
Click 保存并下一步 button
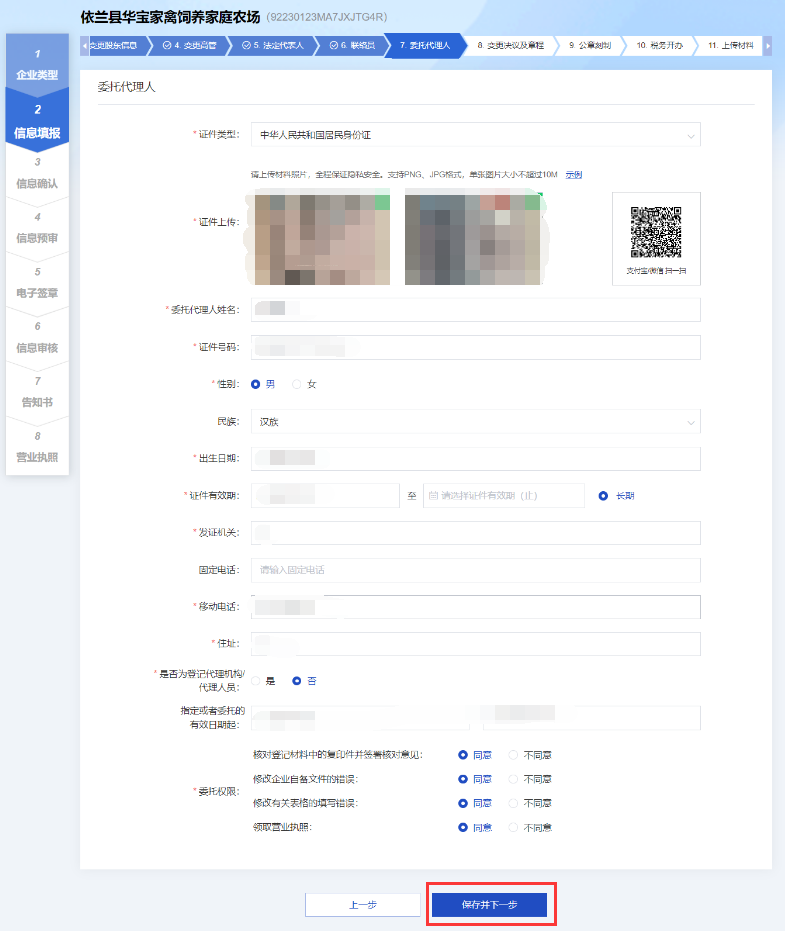coord(490,904)
